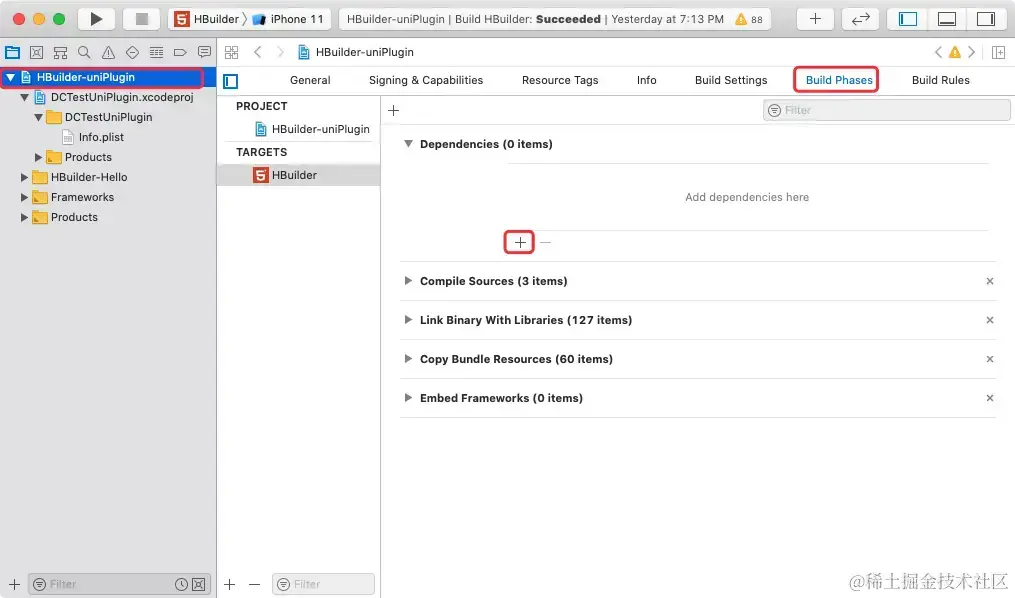Collapse DCTestUniPlugin.xcodeproj in the navigator
This screenshot has width=1015, height=598.
(25, 98)
